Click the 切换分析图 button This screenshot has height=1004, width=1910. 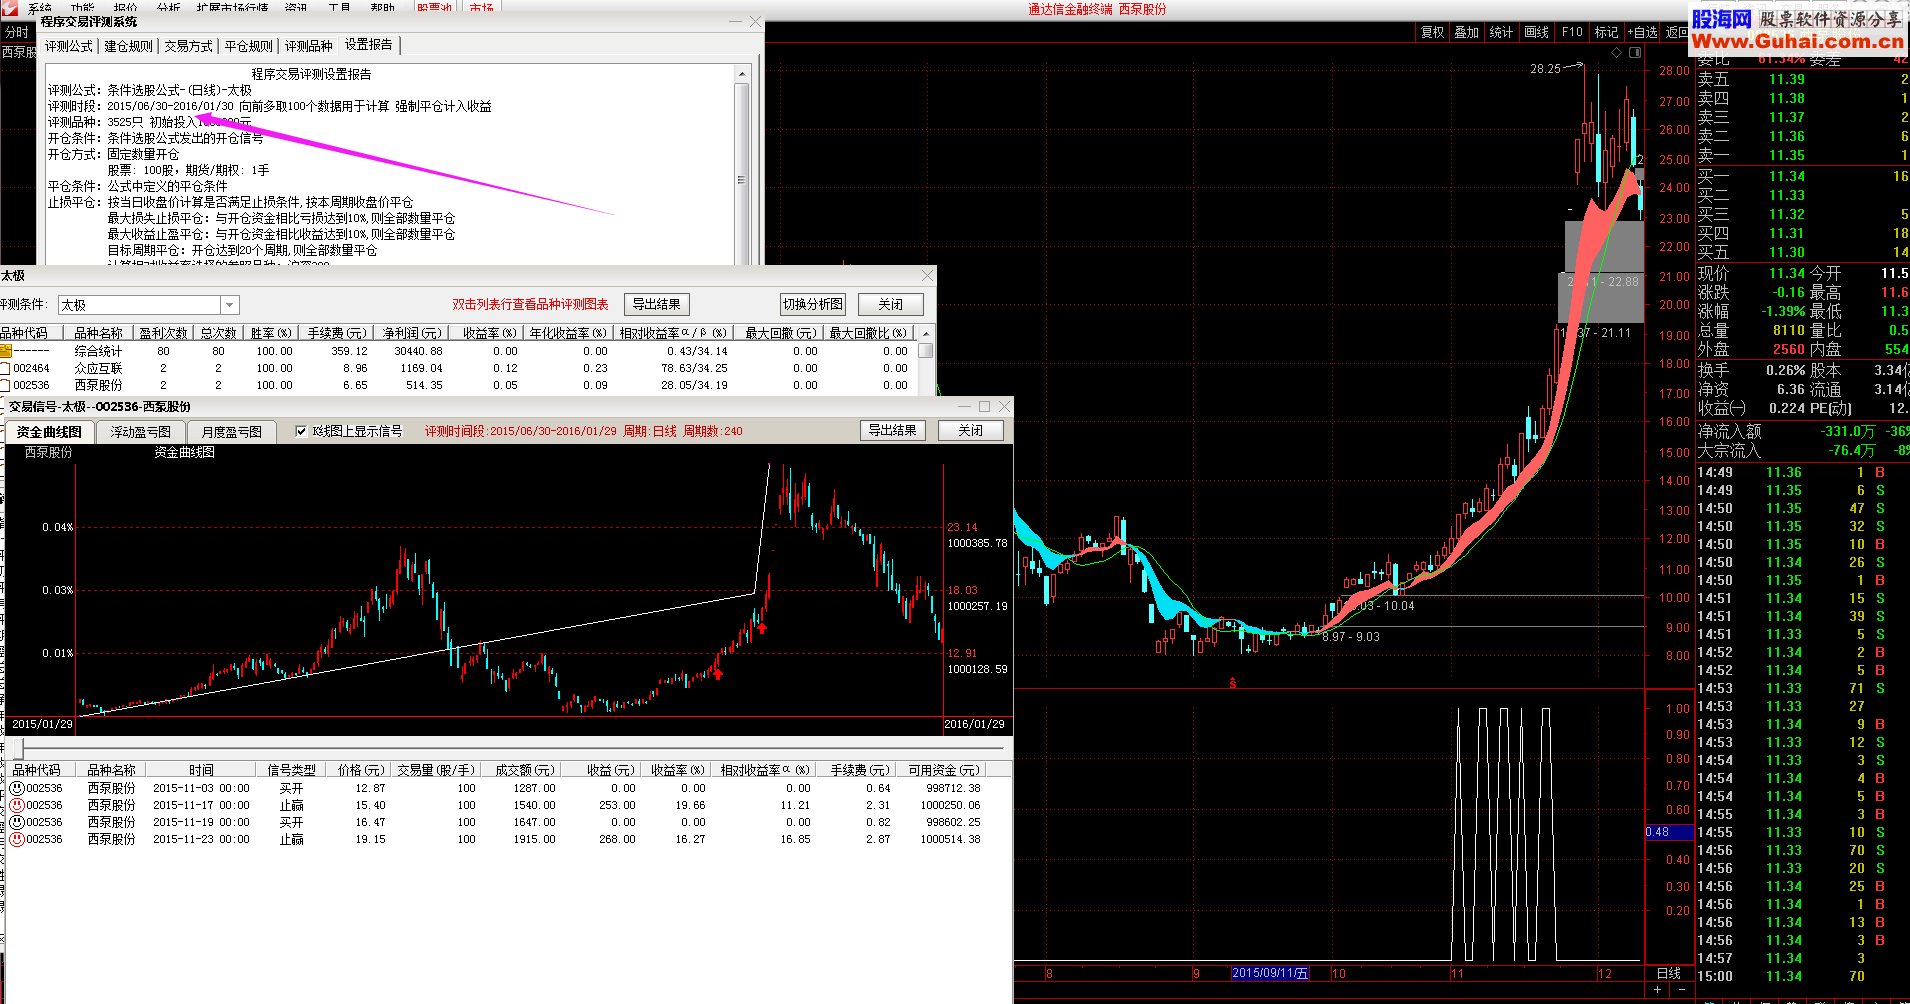(813, 304)
